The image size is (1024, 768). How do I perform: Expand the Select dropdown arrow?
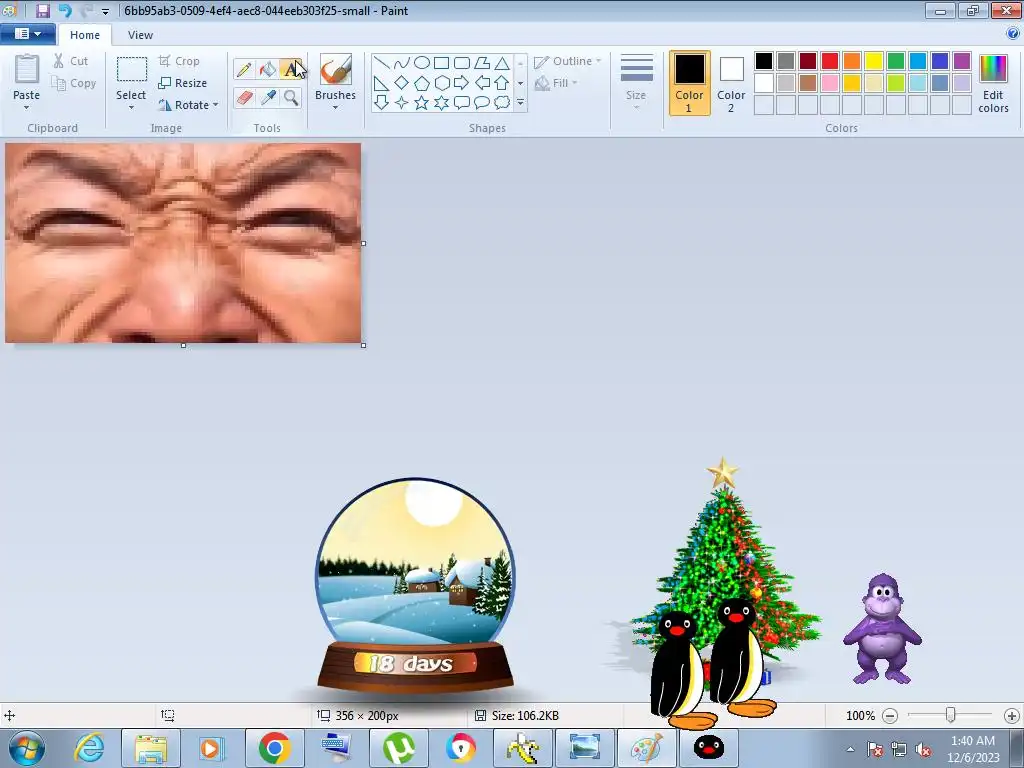pyautogui.click(x=131, y=108)
